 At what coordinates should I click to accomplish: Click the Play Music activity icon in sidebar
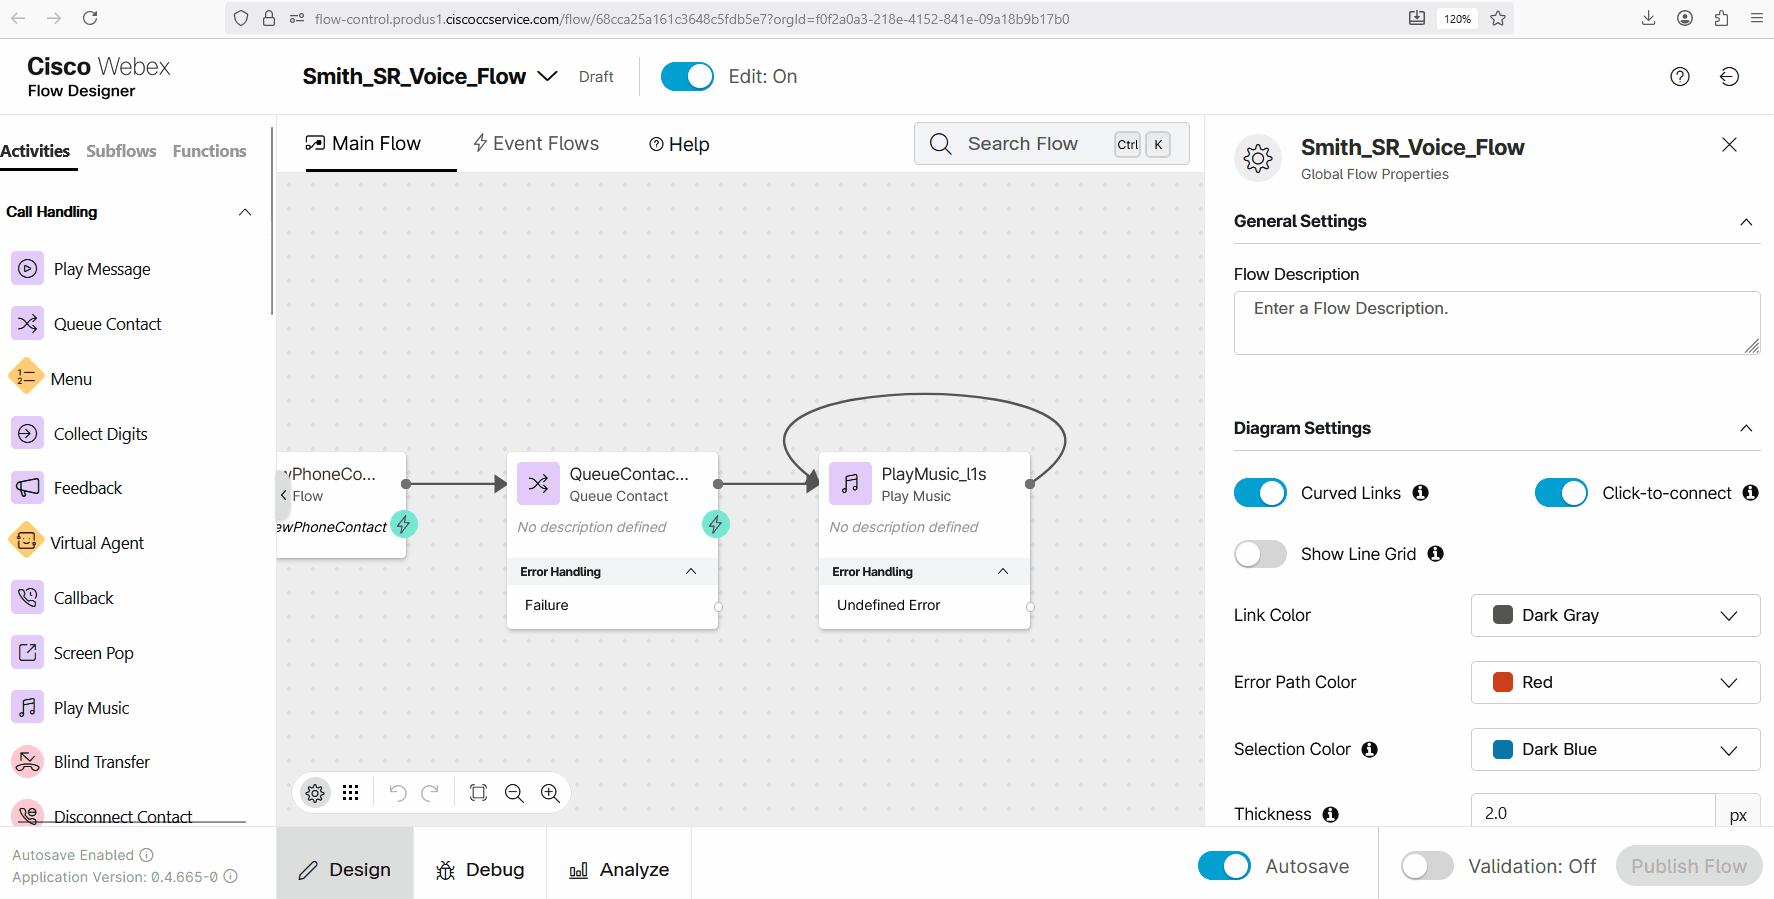[x=28, y=708]
